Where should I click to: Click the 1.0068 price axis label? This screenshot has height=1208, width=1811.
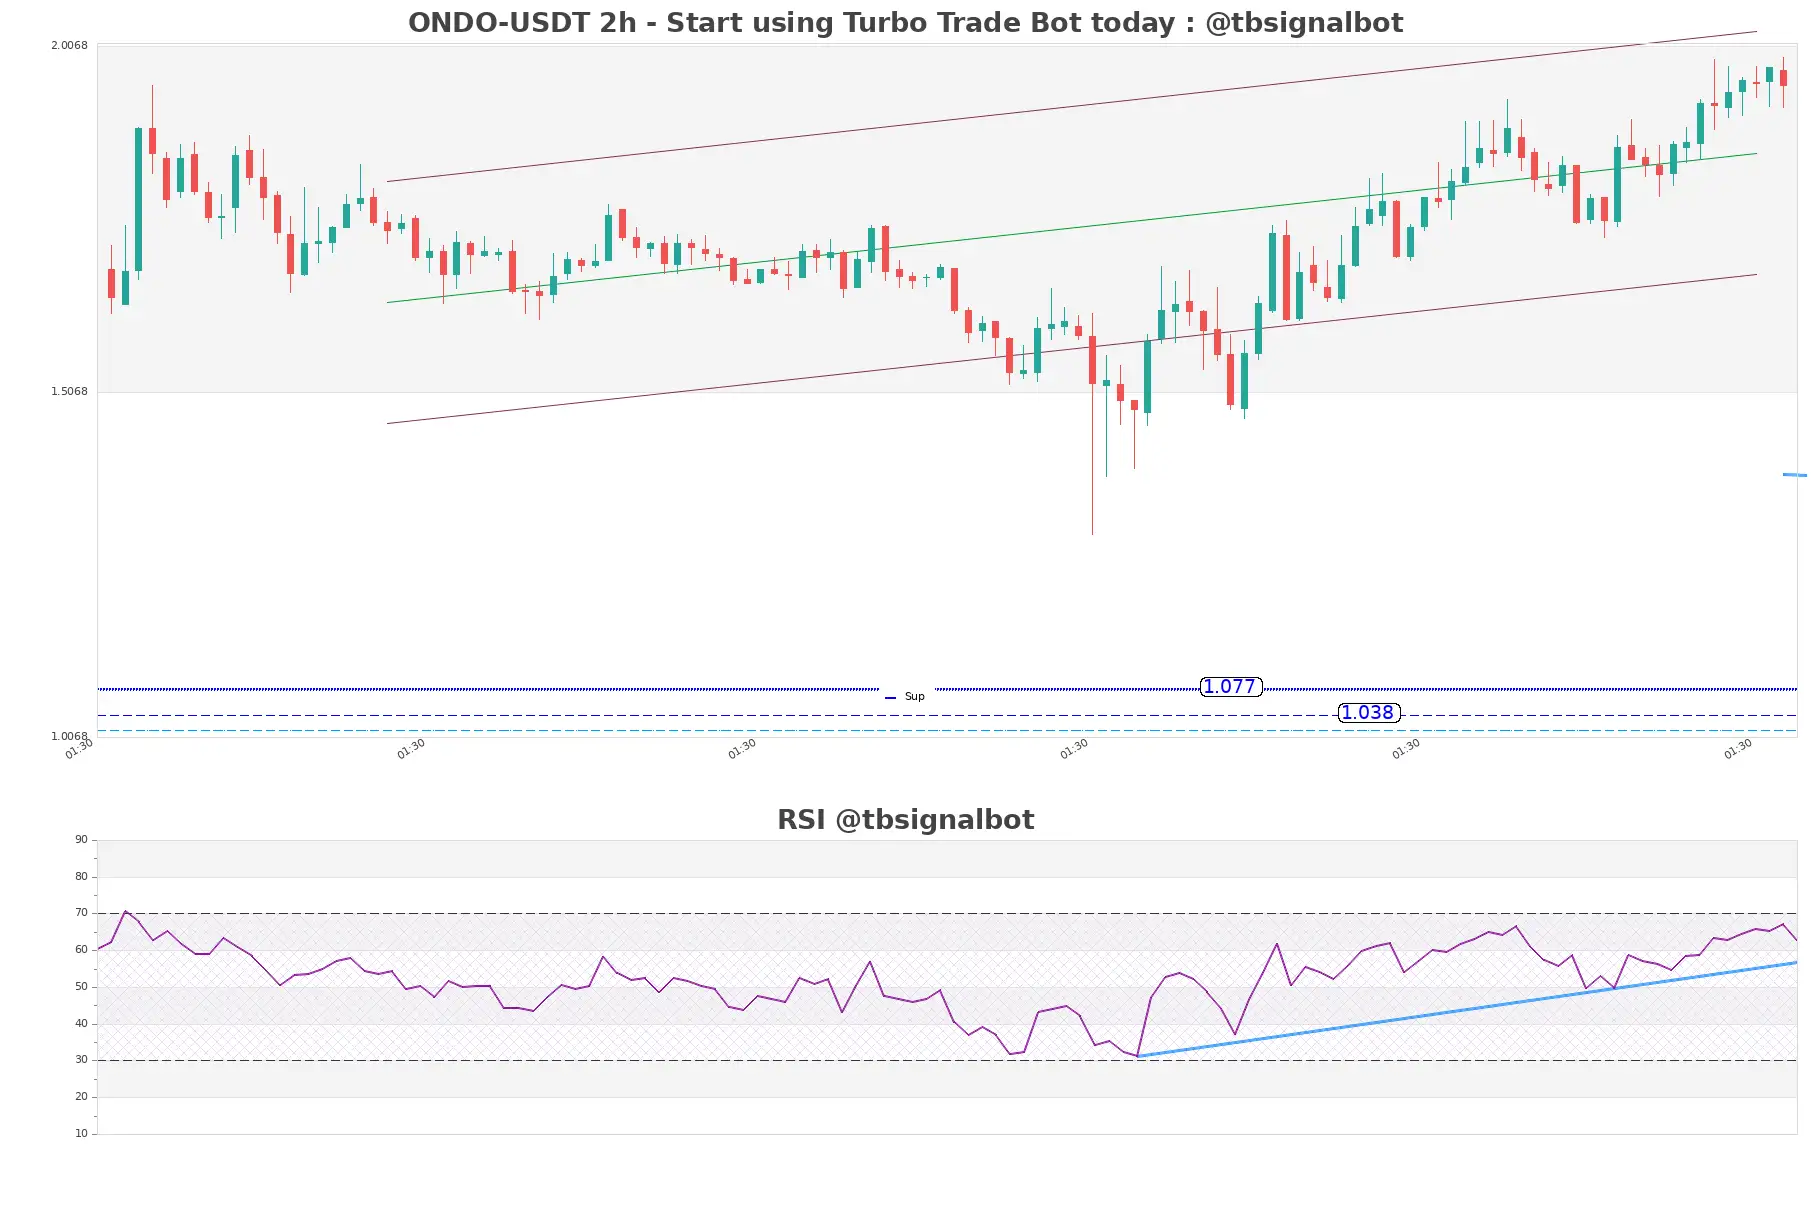tap(69, 737)
